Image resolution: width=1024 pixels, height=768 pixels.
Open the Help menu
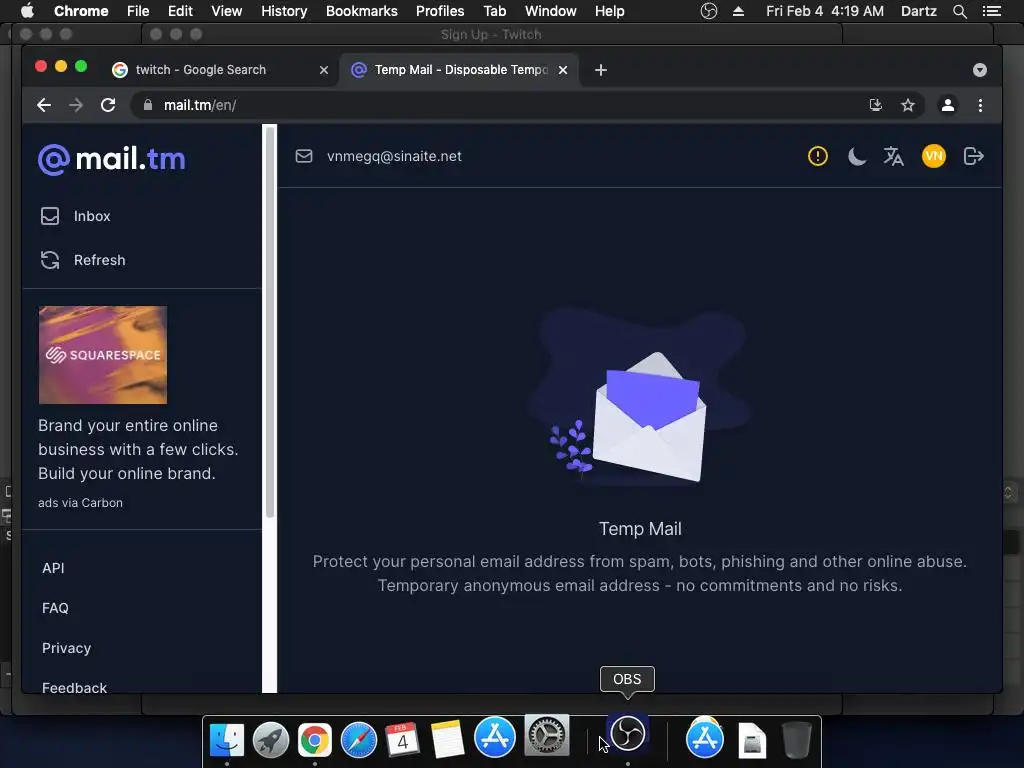click(609, 11)
